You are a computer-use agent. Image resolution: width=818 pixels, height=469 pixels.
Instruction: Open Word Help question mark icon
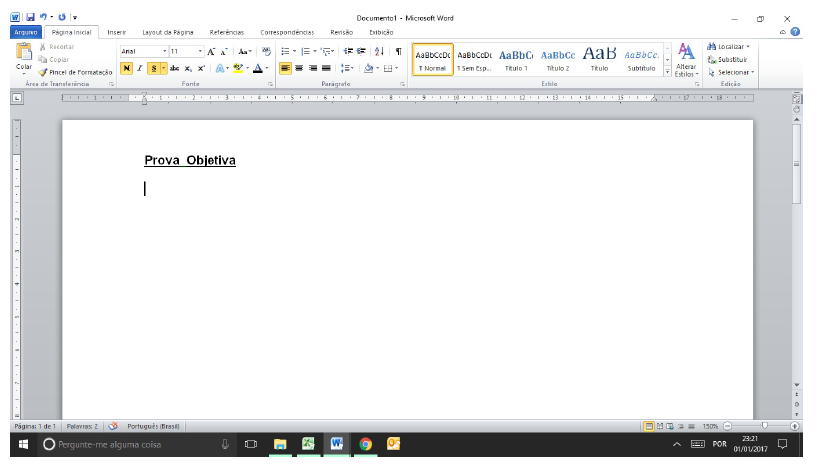pyautogui.click(x=795, y=32)
